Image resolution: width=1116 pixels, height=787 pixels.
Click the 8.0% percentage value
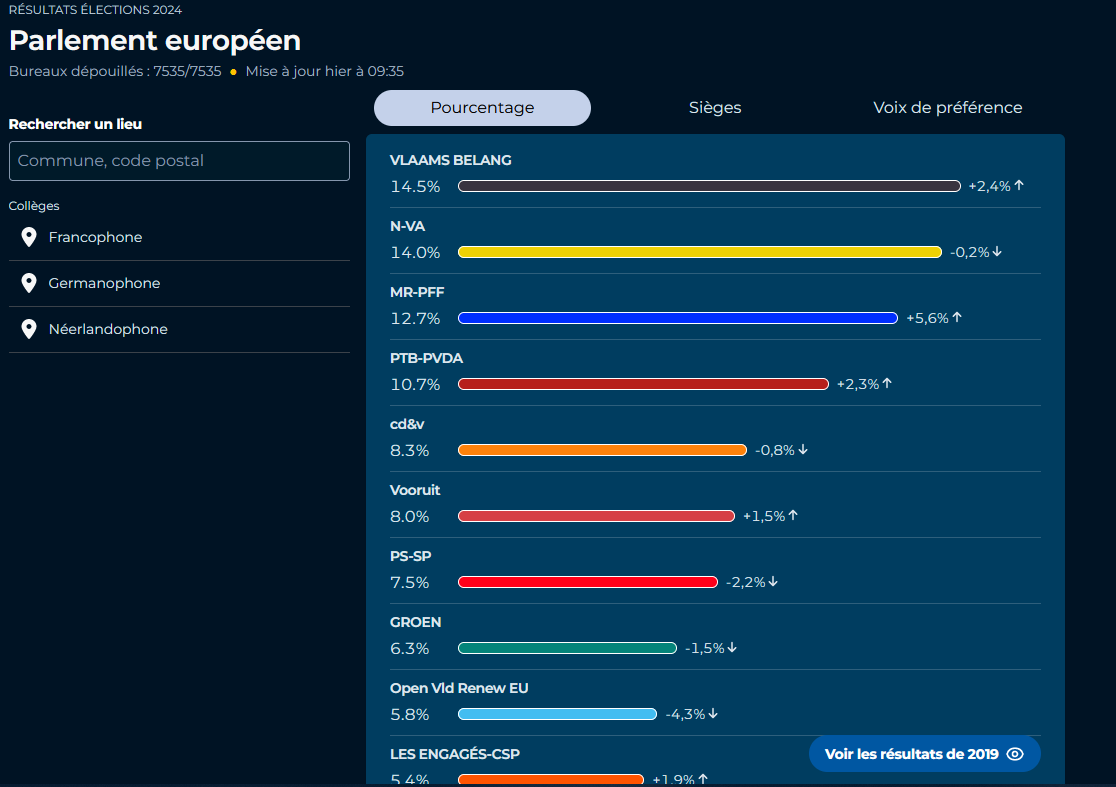[410, 517]
